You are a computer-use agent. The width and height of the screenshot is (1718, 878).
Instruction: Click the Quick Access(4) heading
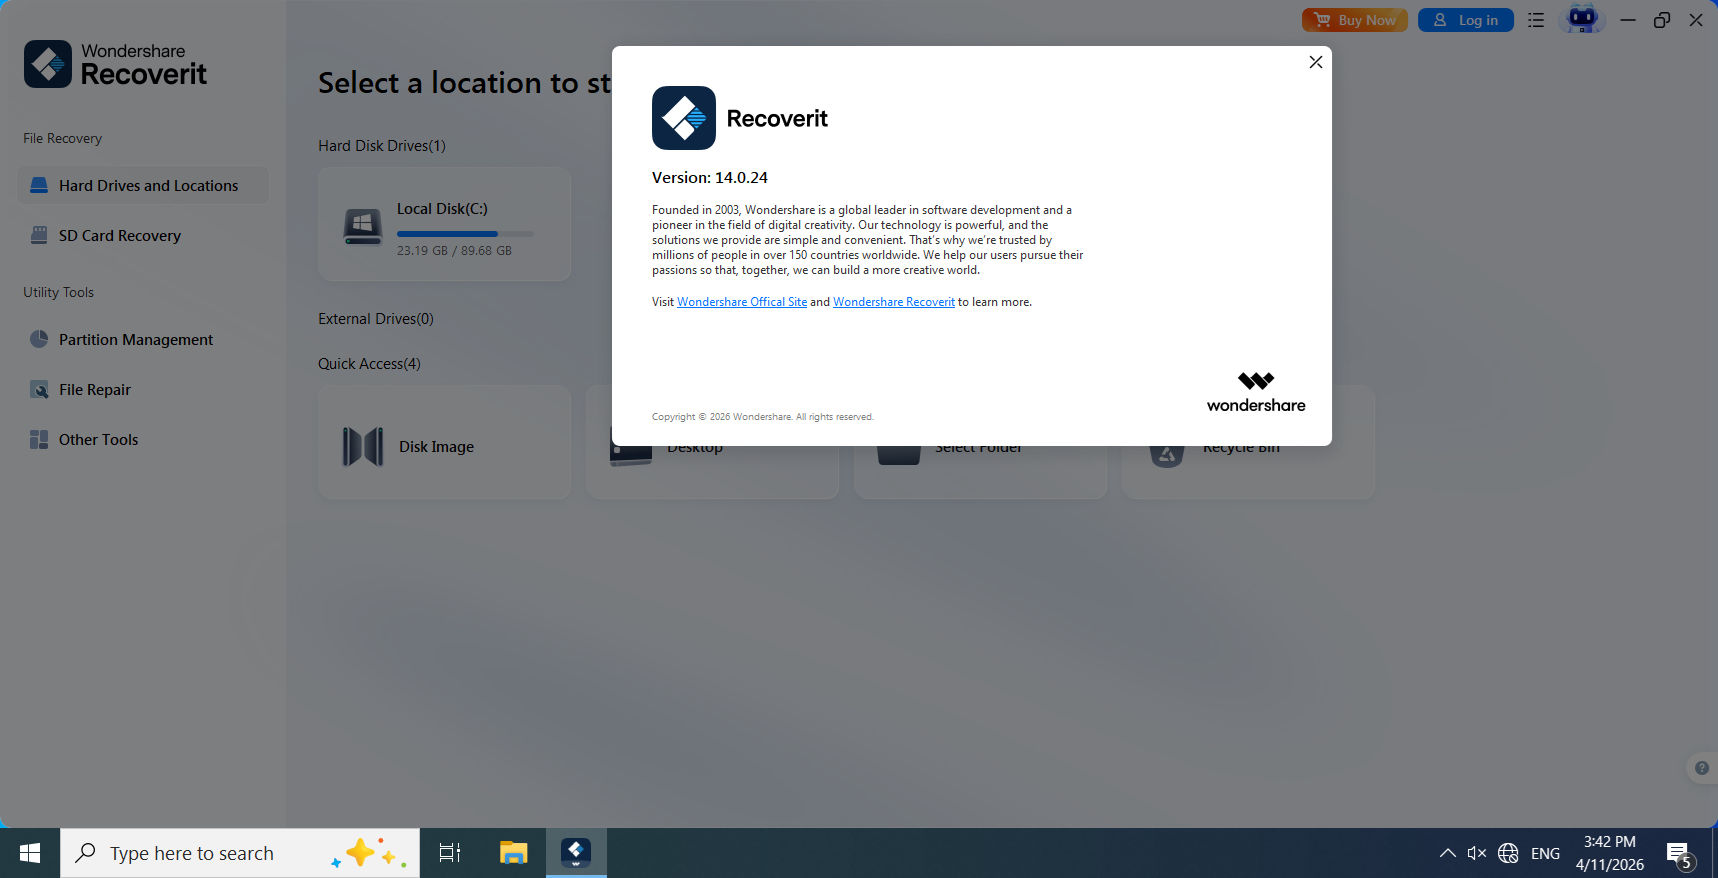tap(369, 364)
